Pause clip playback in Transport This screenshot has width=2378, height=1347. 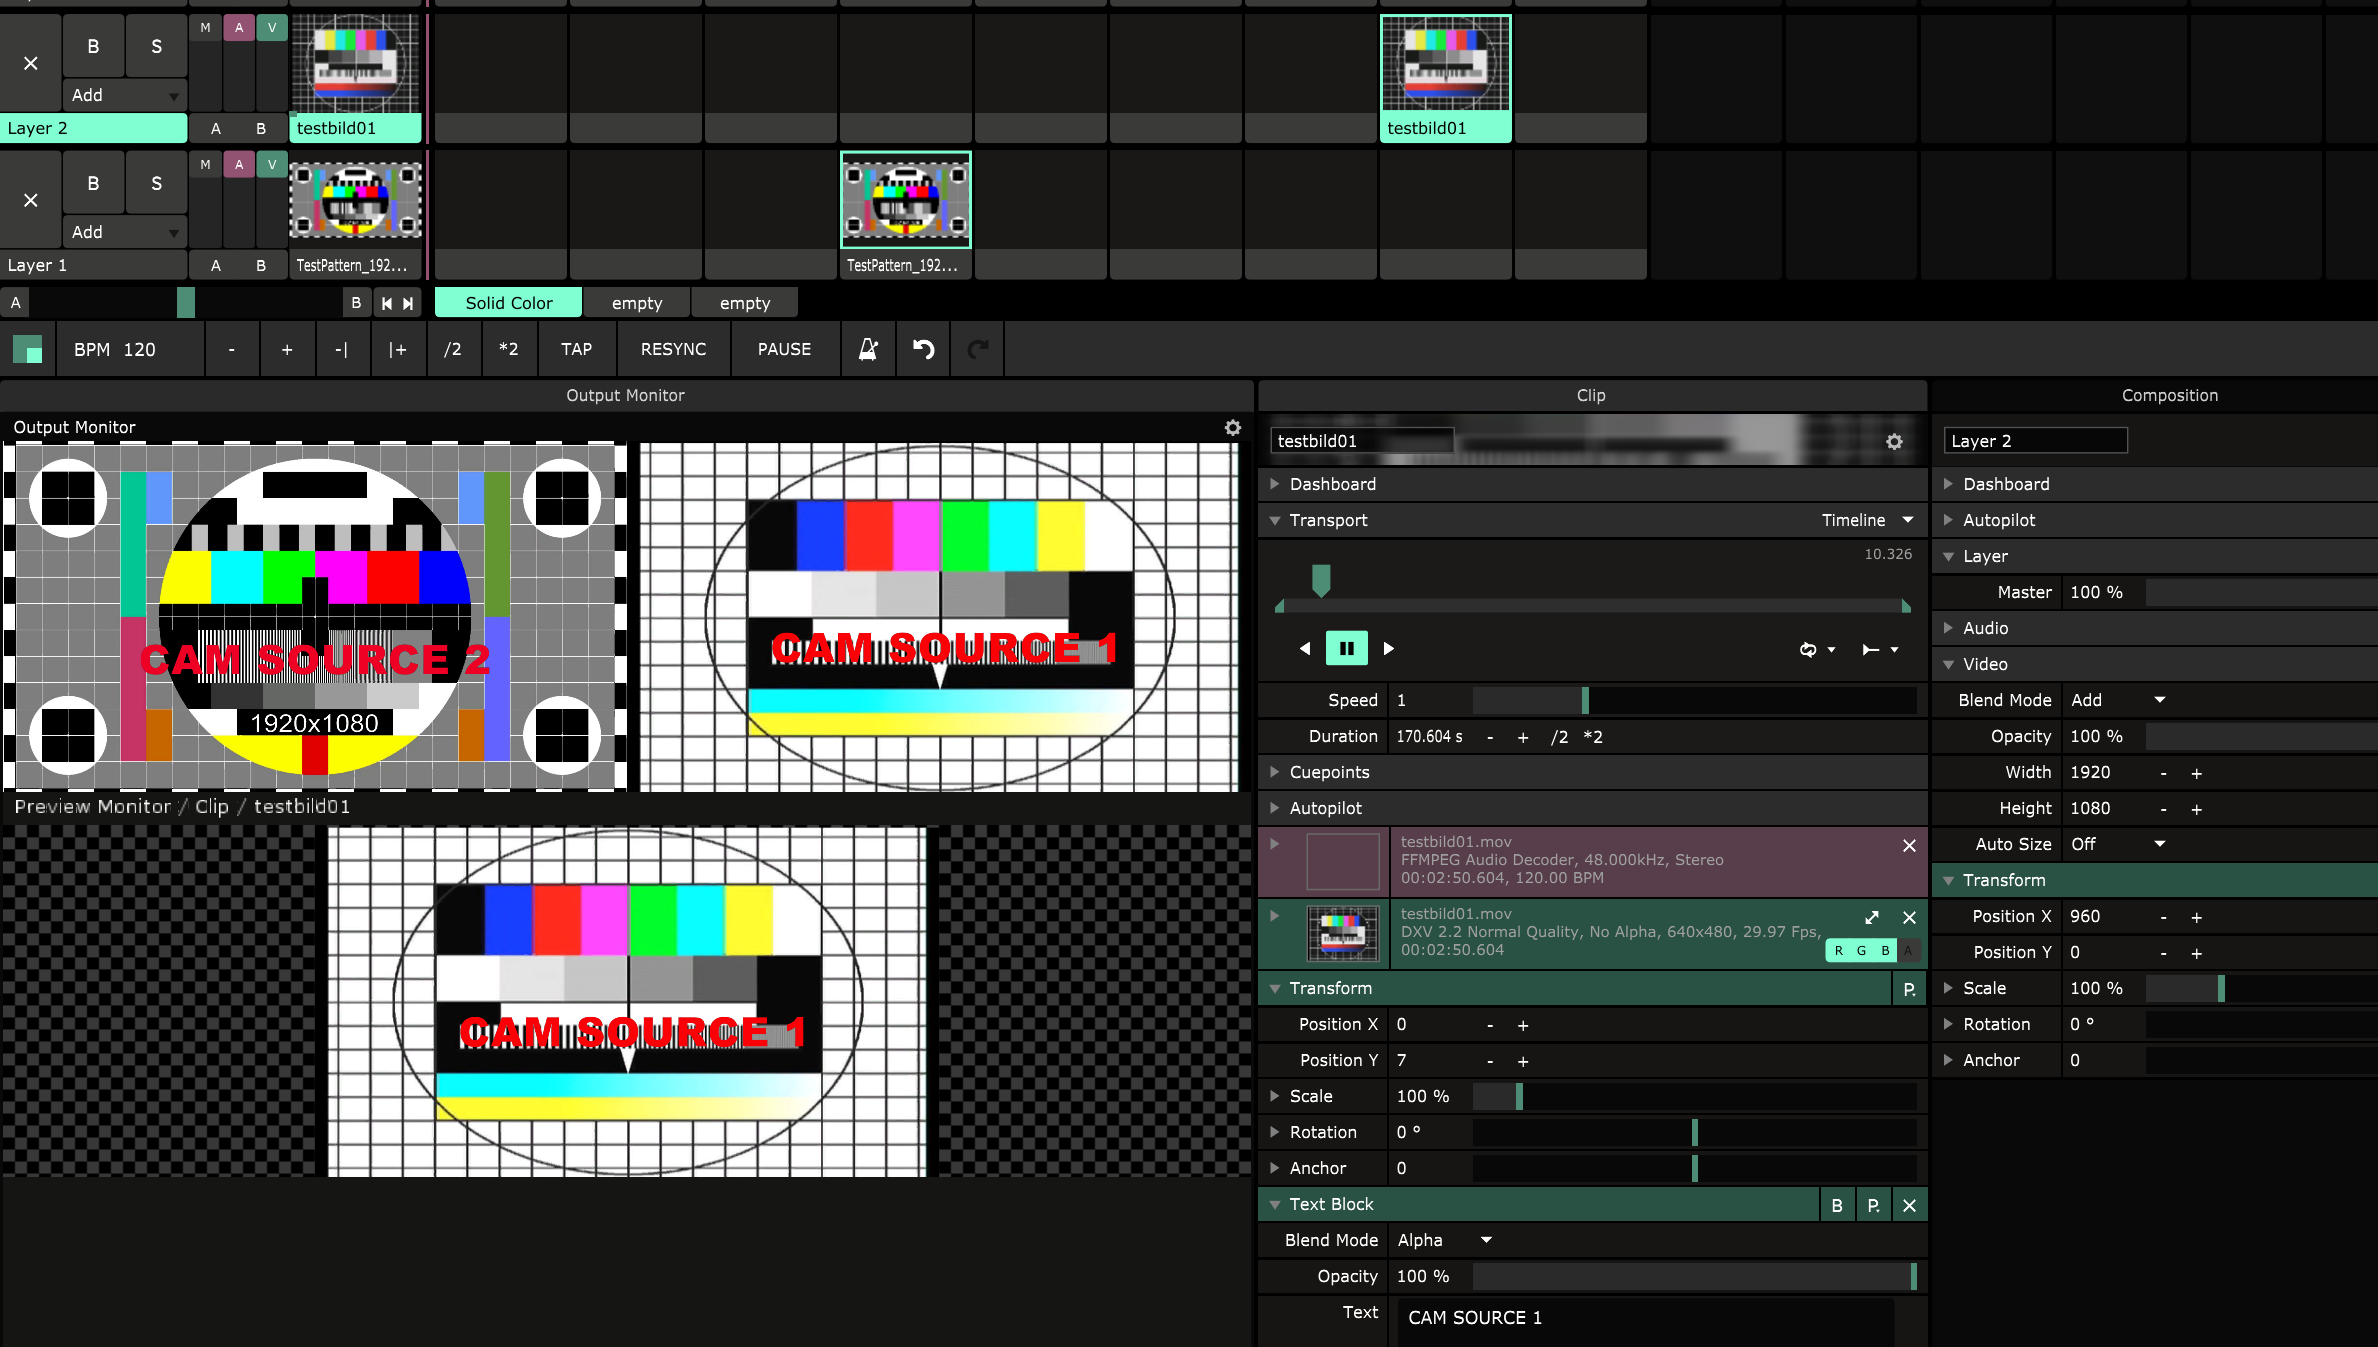(x=1346, y=648)
